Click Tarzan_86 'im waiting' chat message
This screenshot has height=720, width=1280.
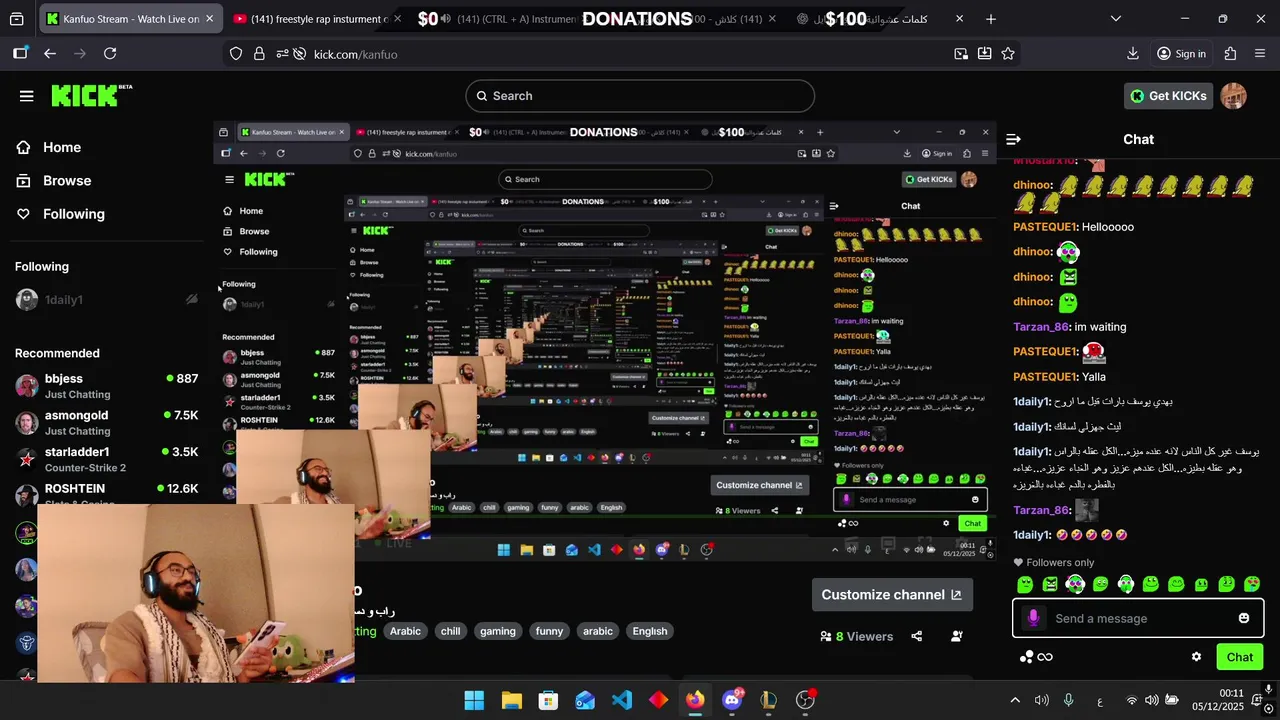(1070, 327)
